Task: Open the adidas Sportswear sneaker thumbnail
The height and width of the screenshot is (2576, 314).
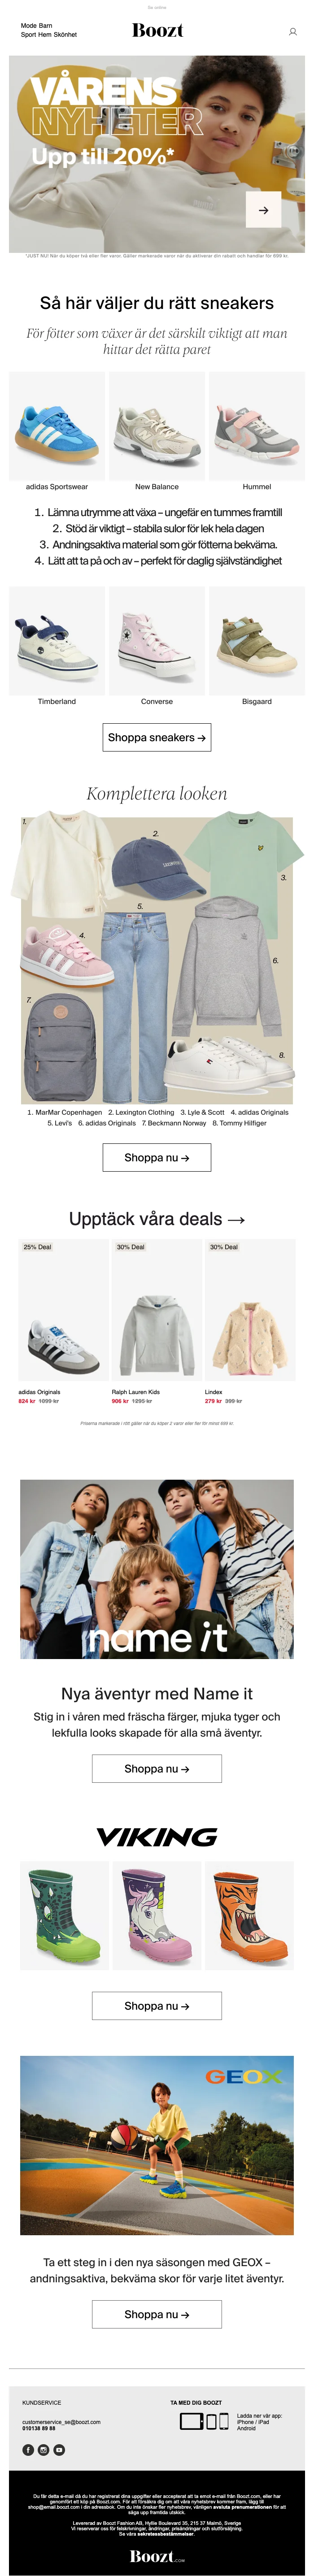Action: click(57, 426)
